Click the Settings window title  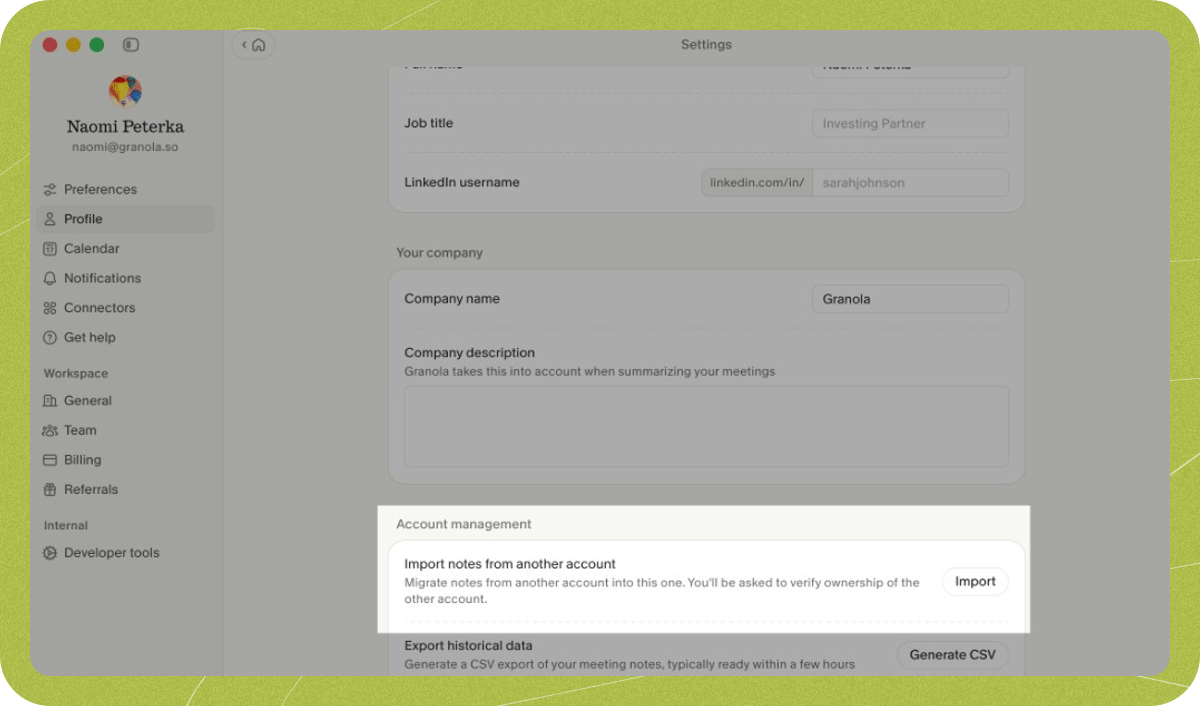pyautogui.click(x=706, y=45)
